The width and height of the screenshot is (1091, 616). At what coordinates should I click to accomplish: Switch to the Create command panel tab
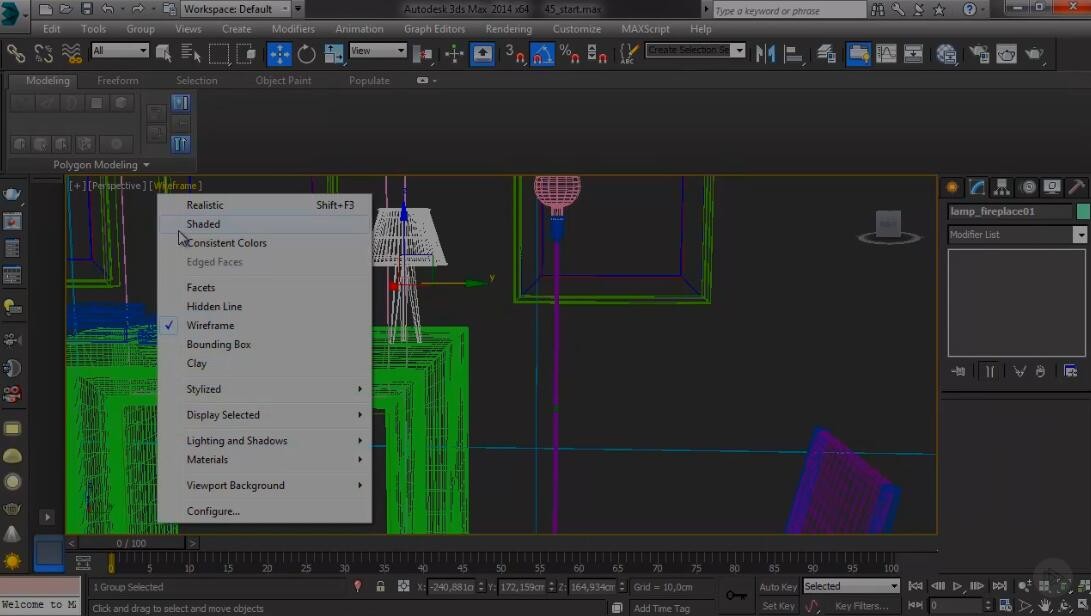[952, 187]
